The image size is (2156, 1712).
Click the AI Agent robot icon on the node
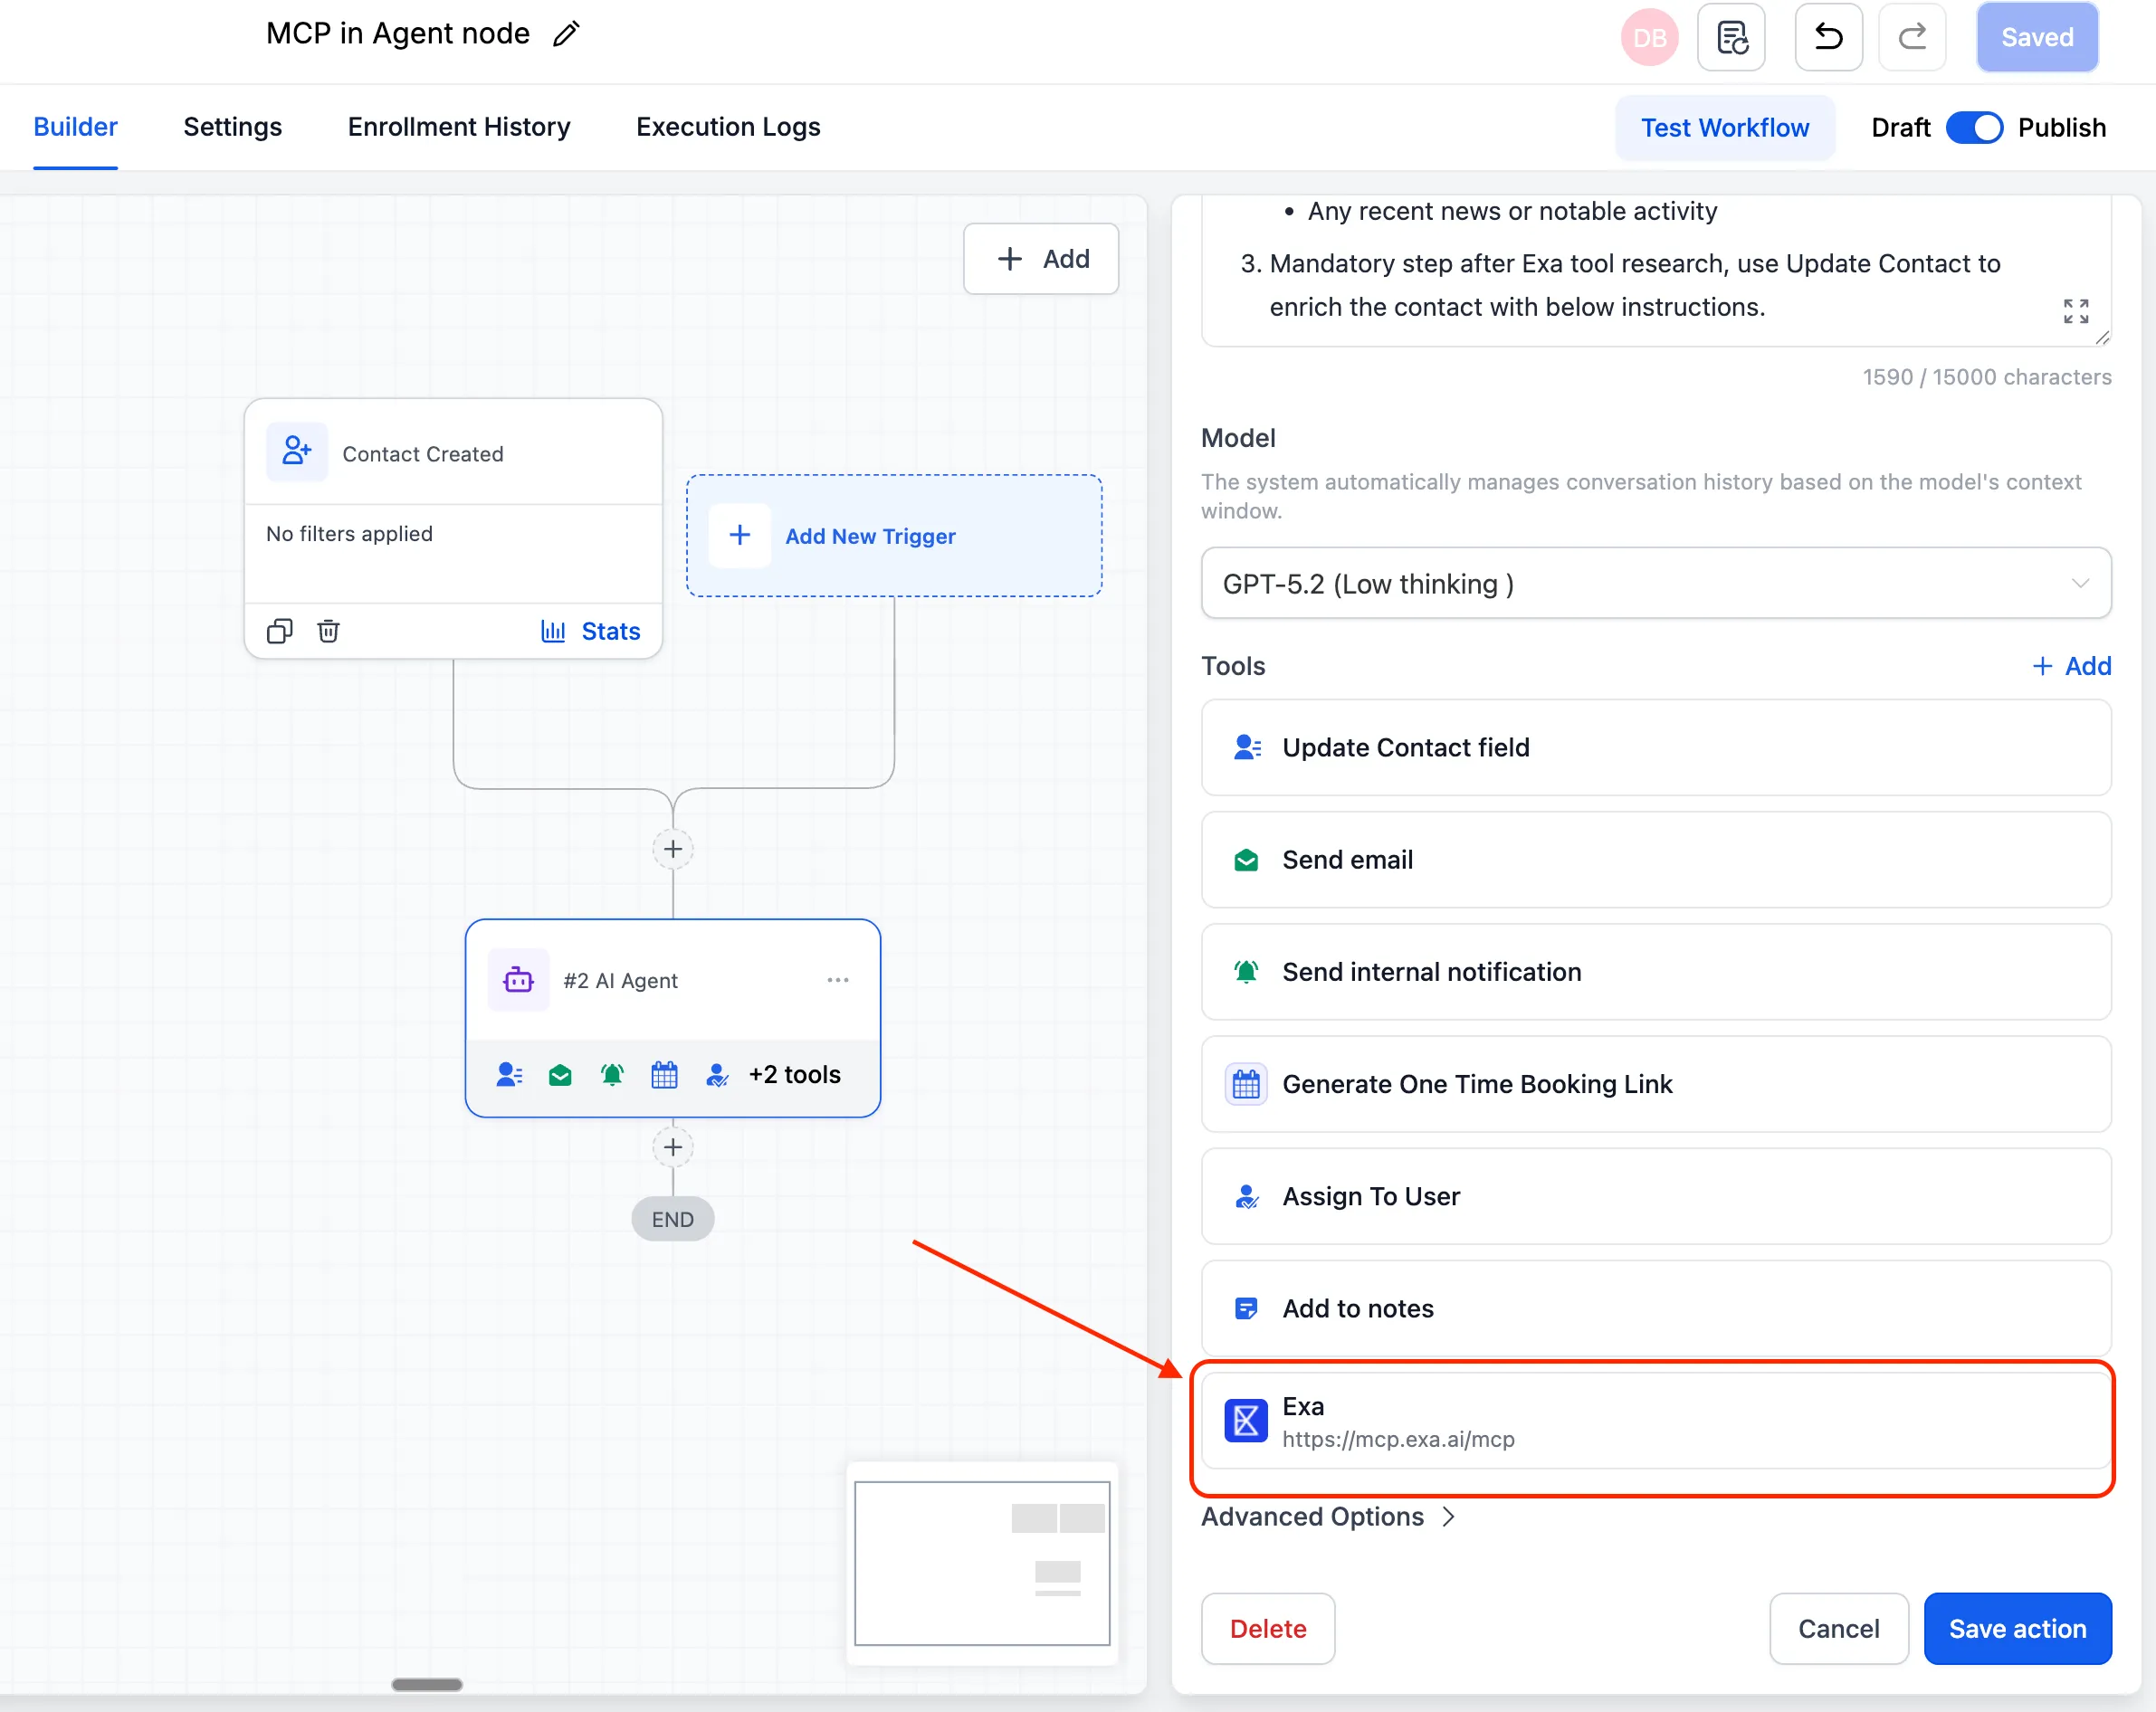[518, 980]
